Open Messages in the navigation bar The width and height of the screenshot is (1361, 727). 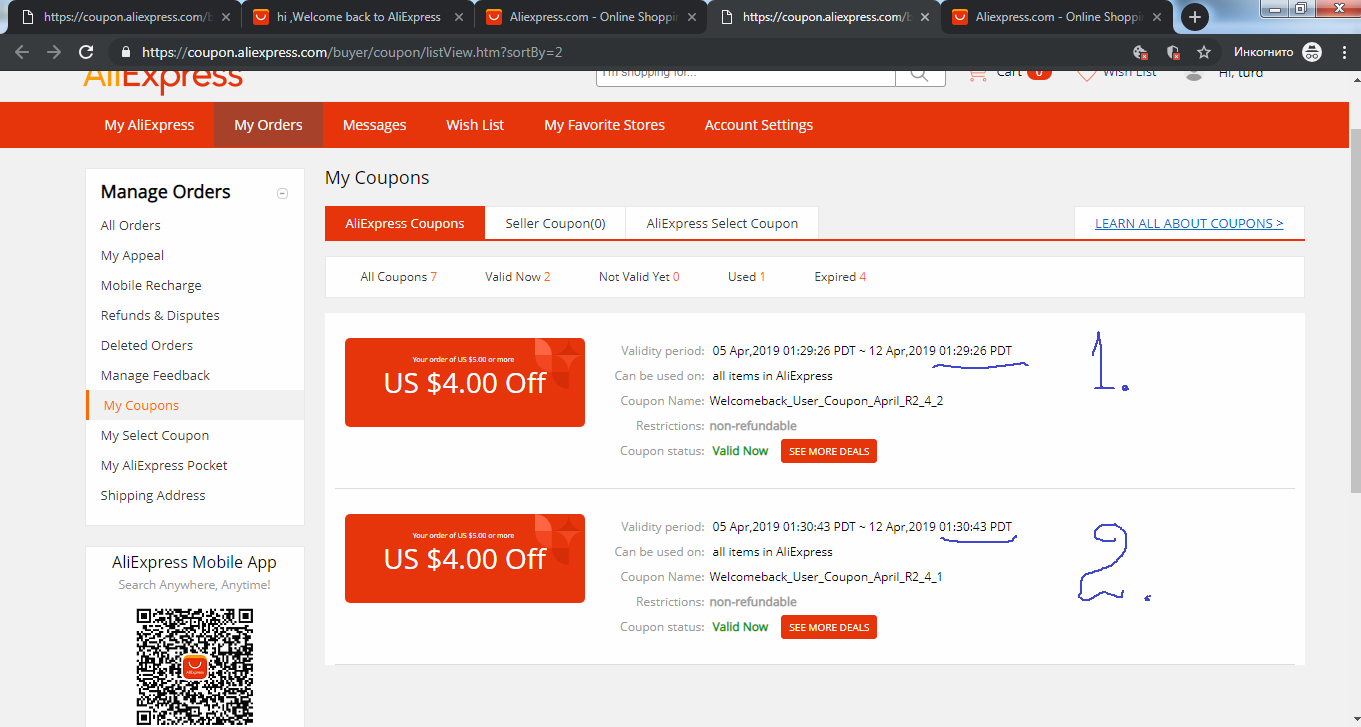[x=374, y=125]
